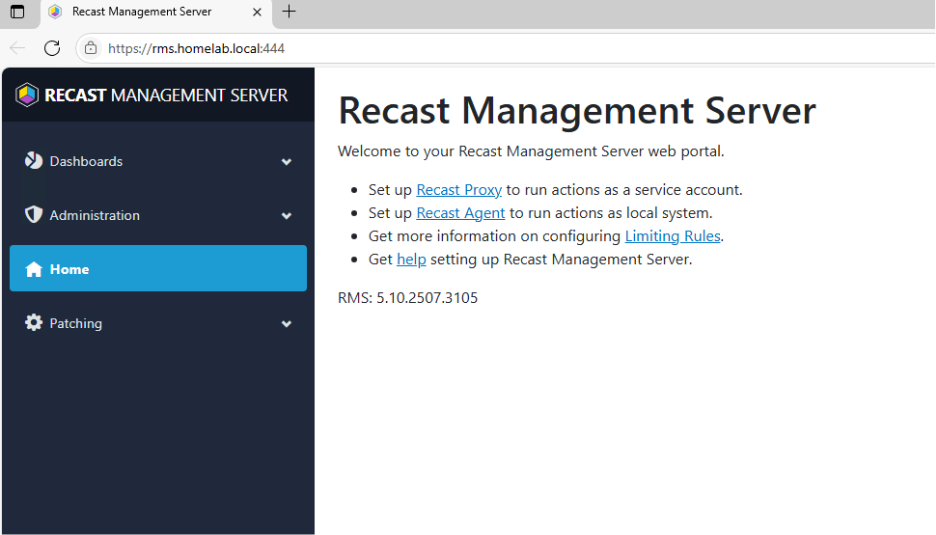Click the Administration shield icon
The image size is (936, 535).
(33, 214)
